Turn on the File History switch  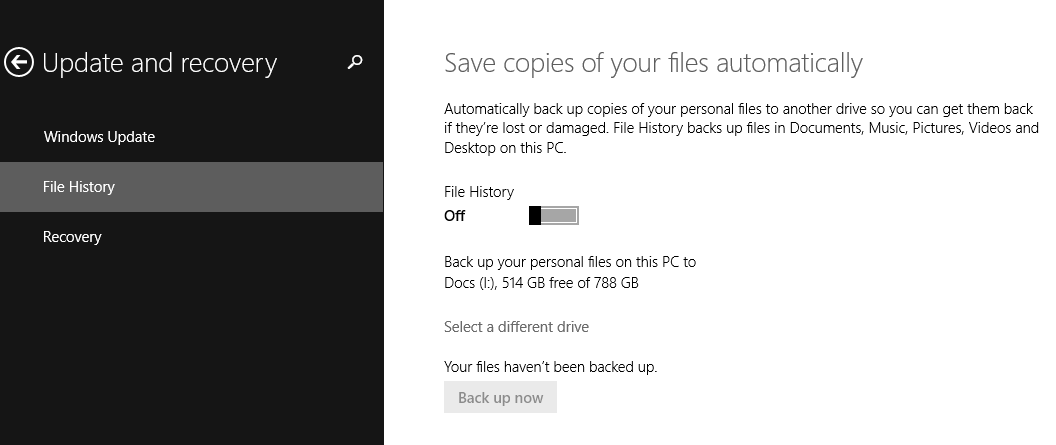point(554,216)
